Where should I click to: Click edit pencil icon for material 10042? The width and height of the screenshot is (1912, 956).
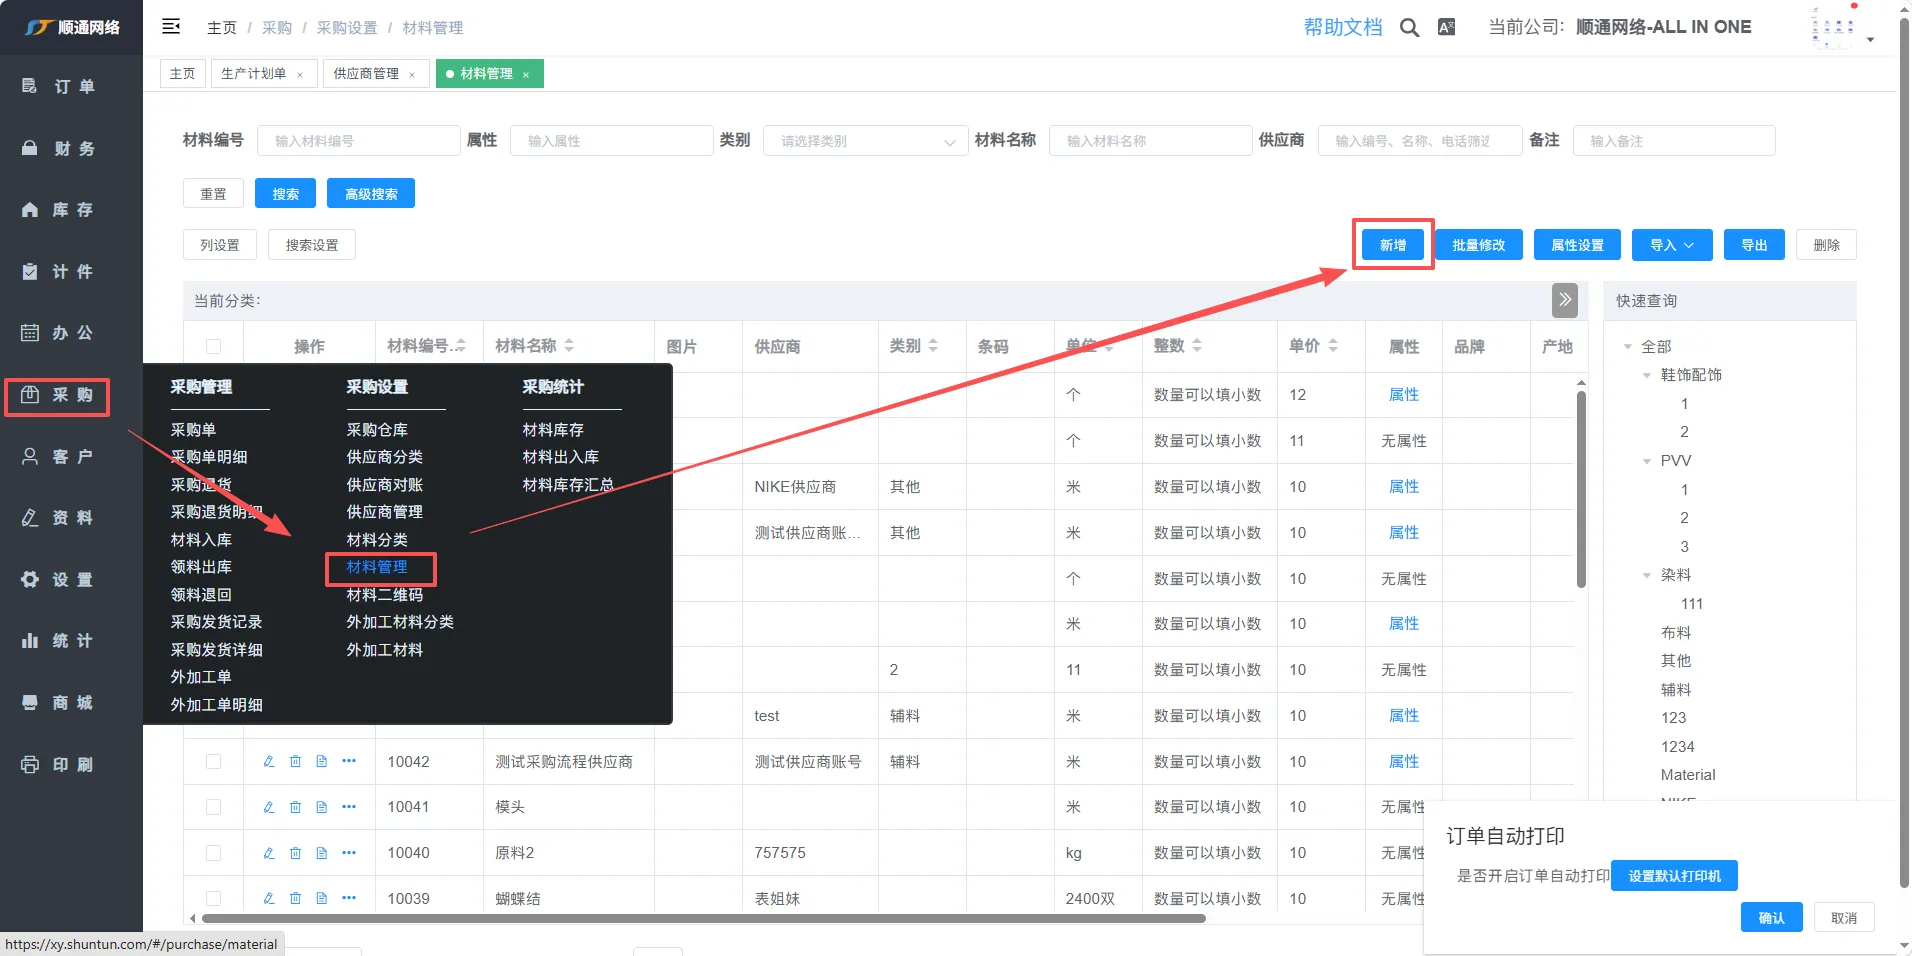(269, 762)
